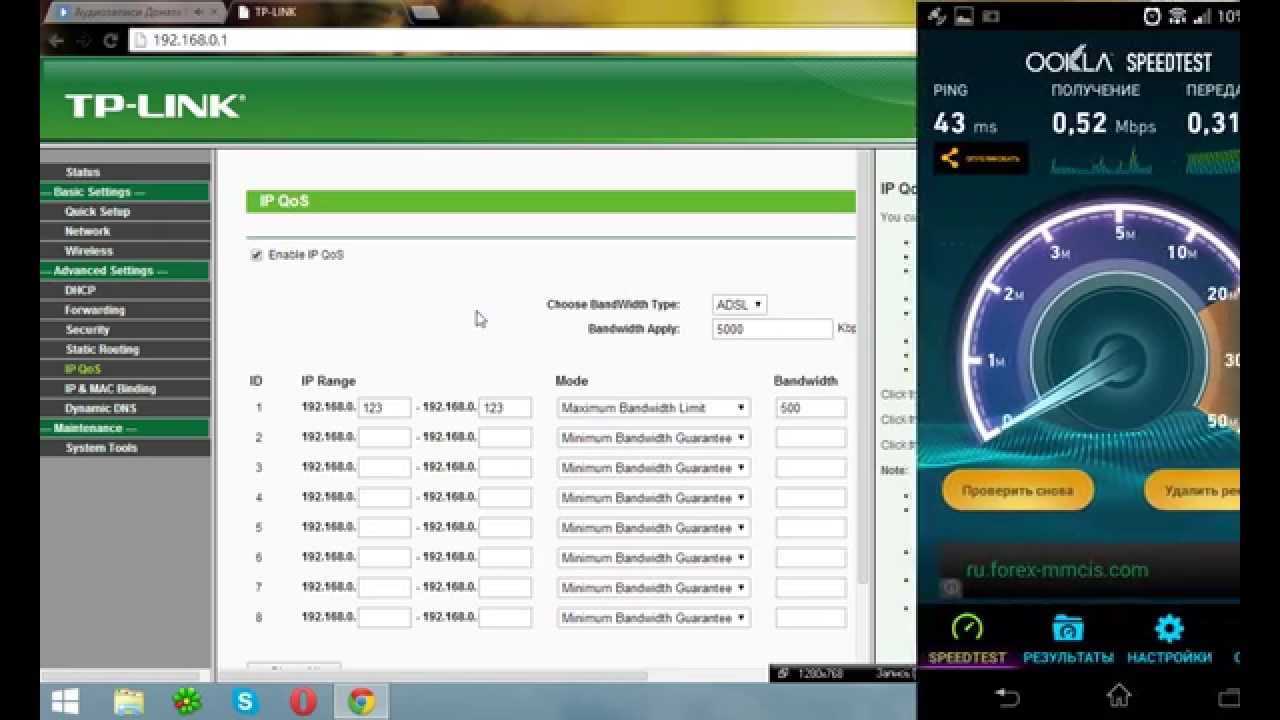
Task: Click rule 8 Bandwidth field
Action: click(x=811, y=618)
